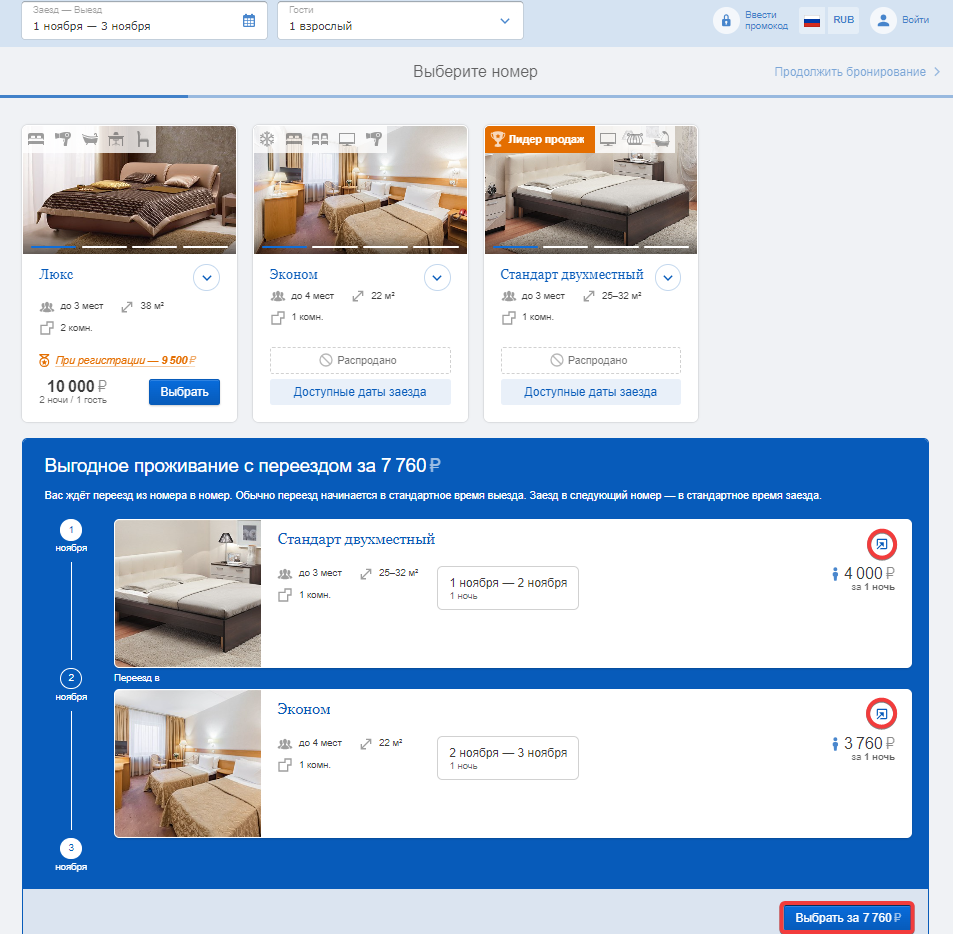The image size is (953, 934).
Task: Click the Войти sign-in link
Action: [x=915, y=20]
